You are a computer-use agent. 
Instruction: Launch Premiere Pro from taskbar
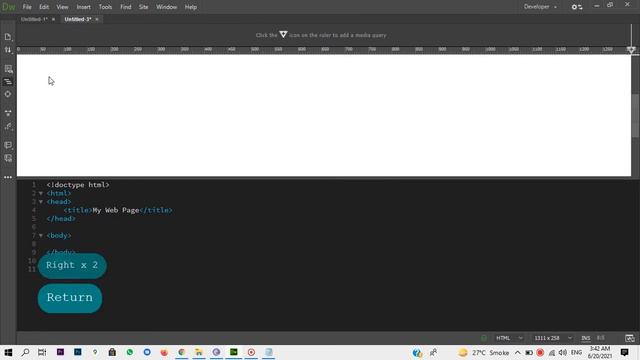60,352
